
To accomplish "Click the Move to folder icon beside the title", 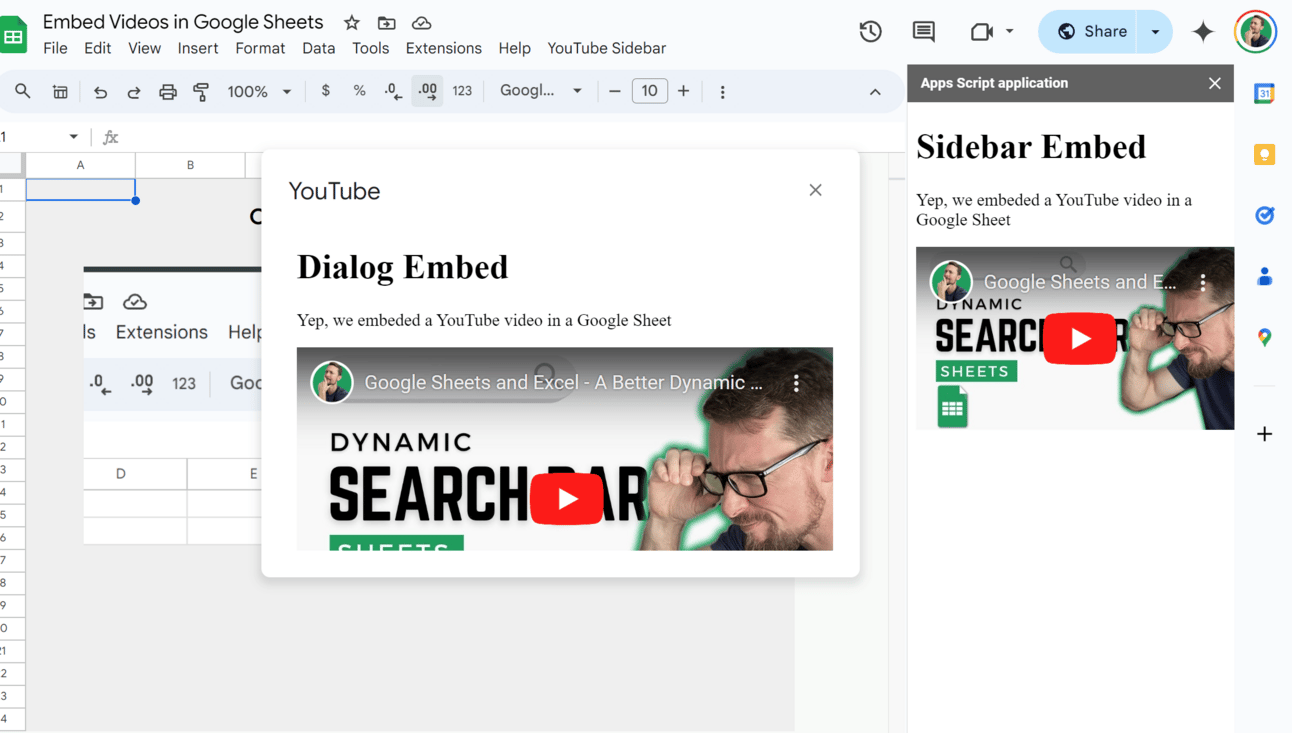I will (386, 22).
